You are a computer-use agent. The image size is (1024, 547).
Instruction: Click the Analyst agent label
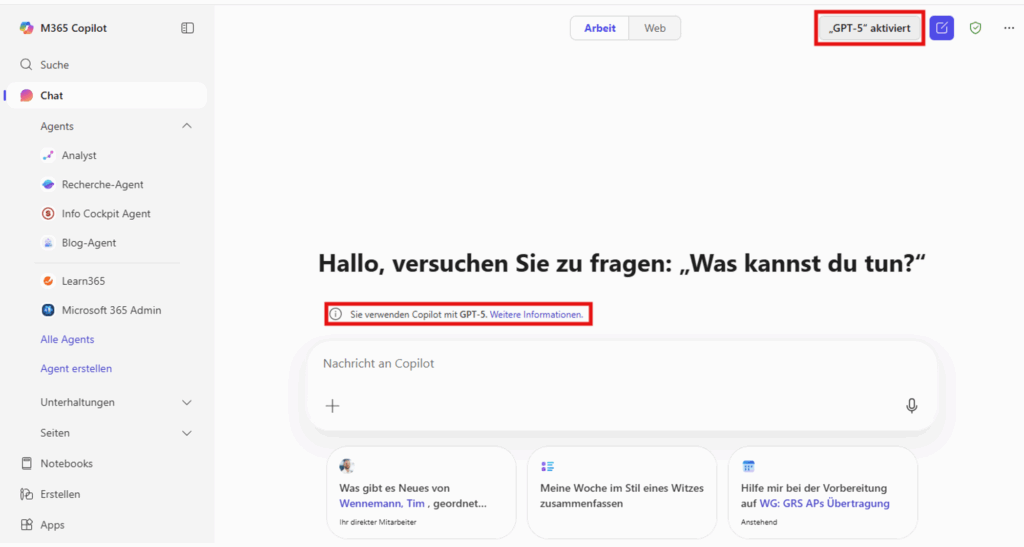(79, 155)
